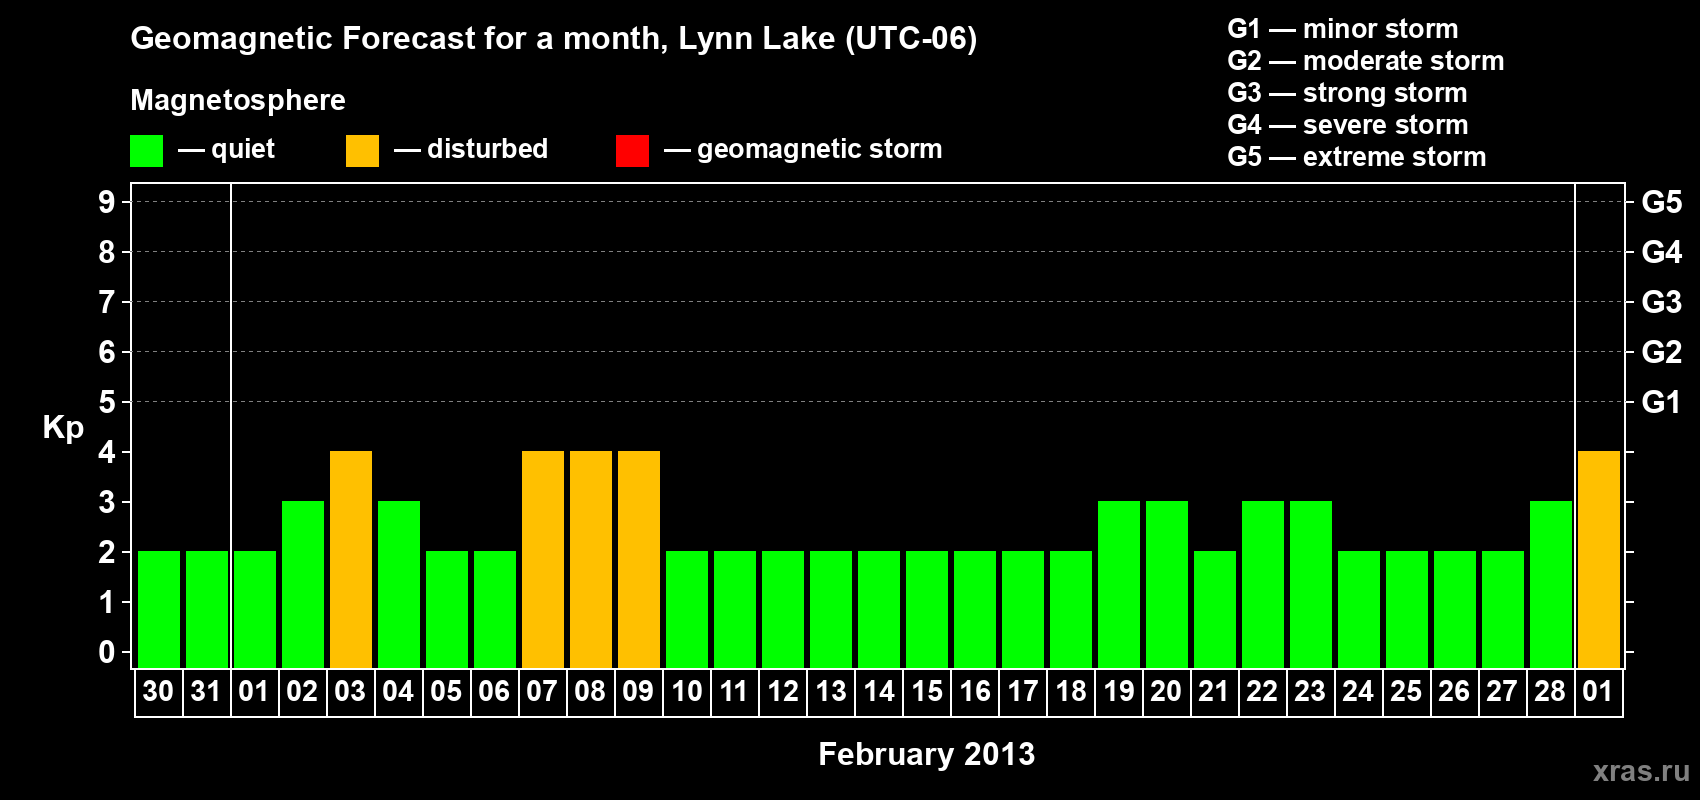Click date label 10 on the axis
The image size is (1700, 800).
686,692
